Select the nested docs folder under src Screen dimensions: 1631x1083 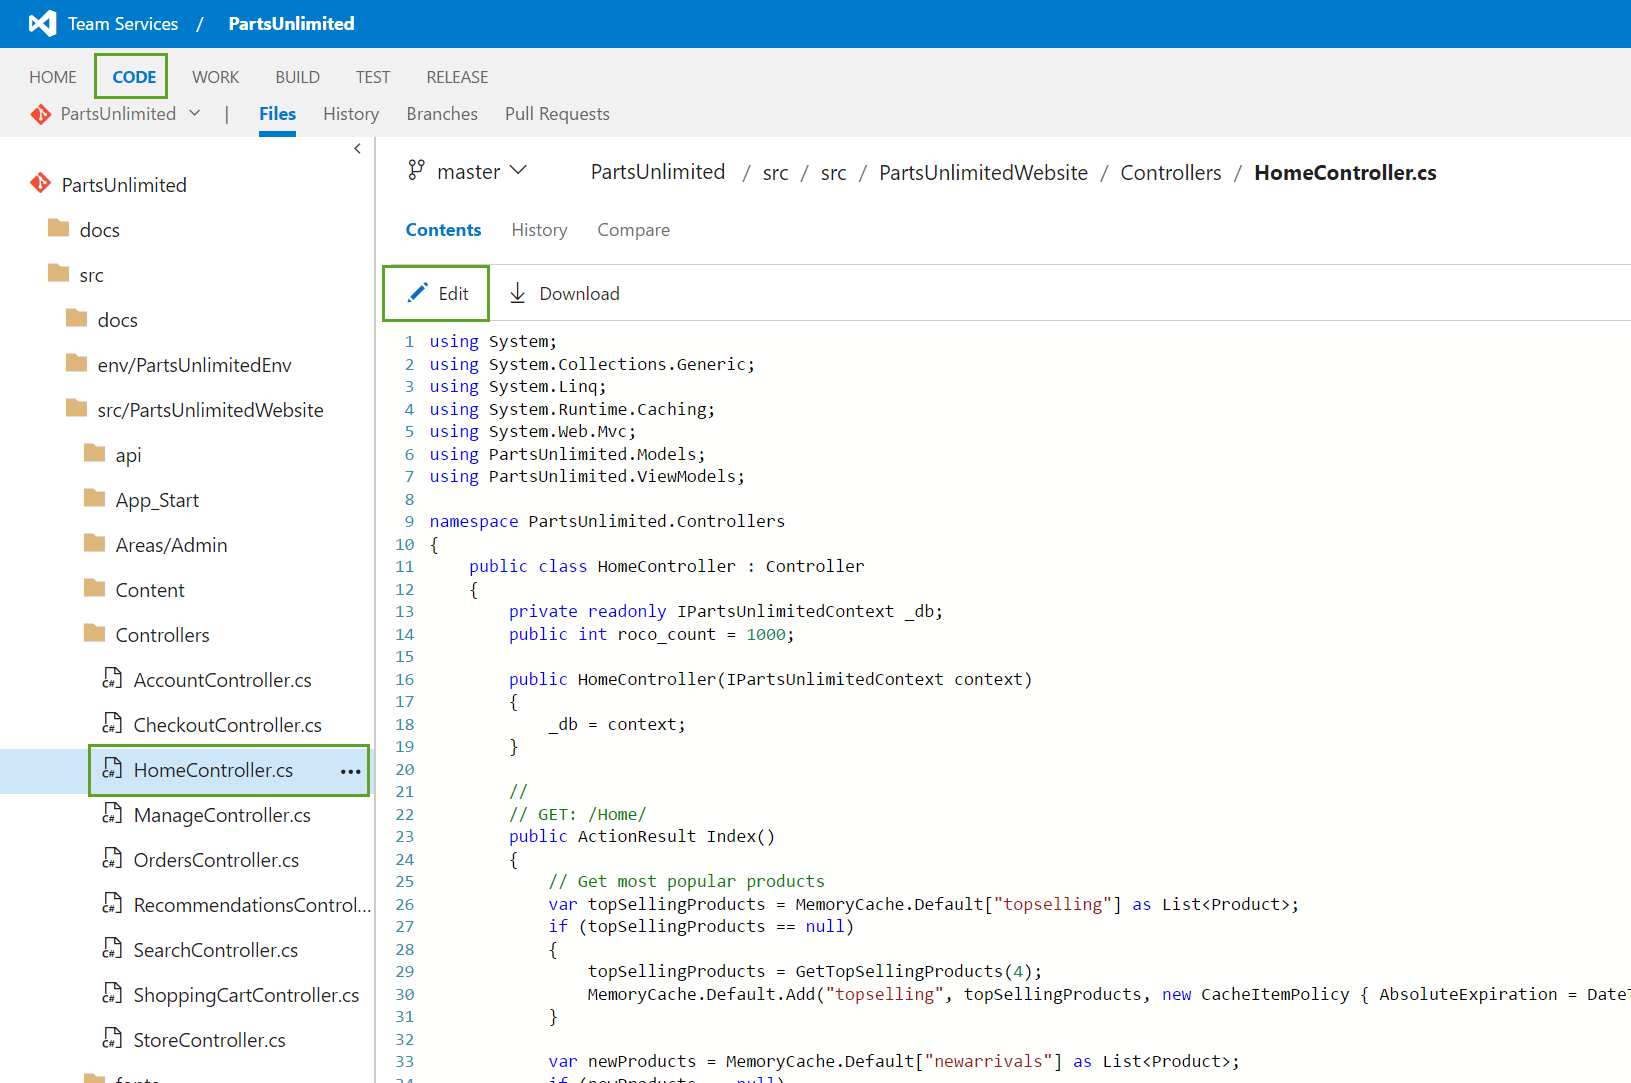click(x=118, y=320)
